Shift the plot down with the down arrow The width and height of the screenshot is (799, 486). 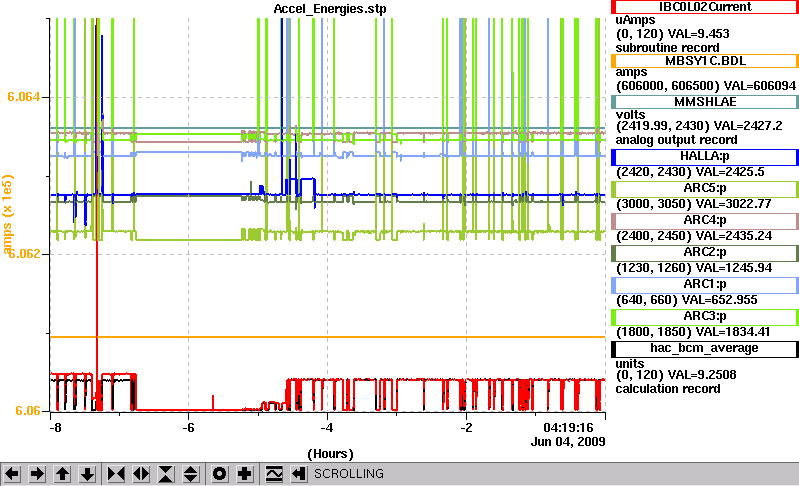pyautogui.click(x=87, y=474)
